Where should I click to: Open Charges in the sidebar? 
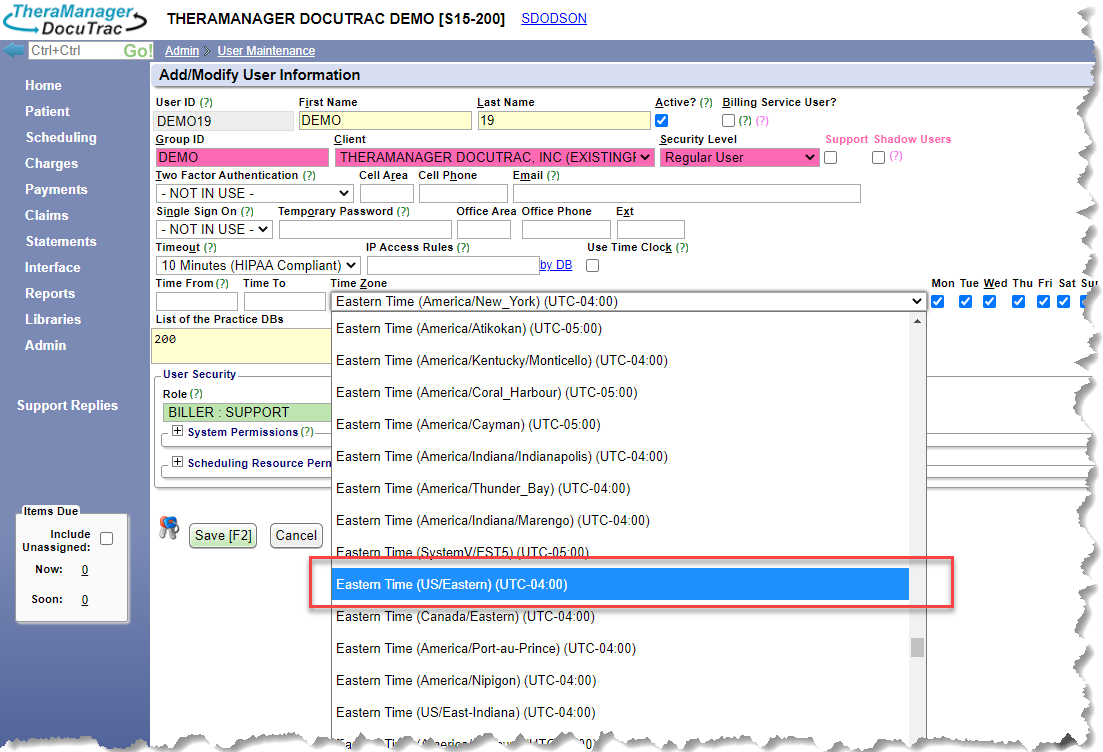tap(51, 163)
